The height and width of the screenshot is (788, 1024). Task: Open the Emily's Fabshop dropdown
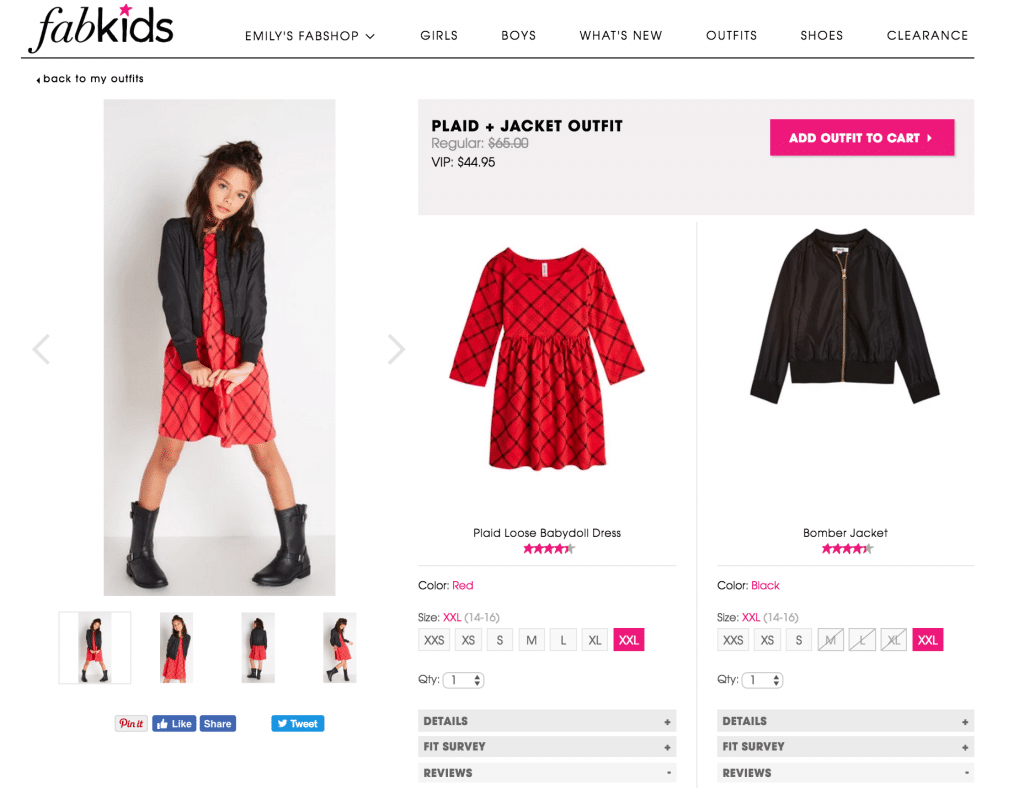[x=310, y=36]
